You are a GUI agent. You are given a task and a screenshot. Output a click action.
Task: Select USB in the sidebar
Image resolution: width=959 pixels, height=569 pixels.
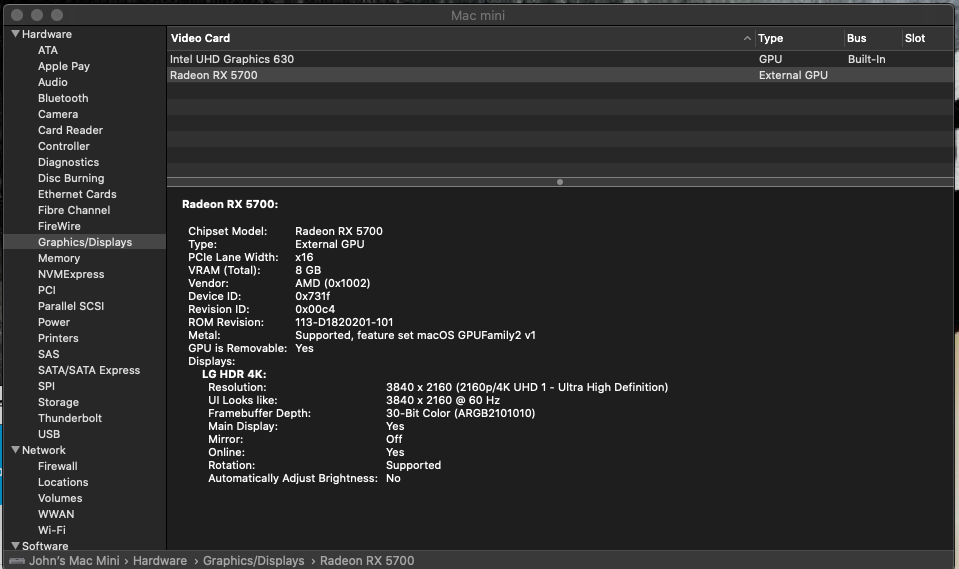(49, 434)
